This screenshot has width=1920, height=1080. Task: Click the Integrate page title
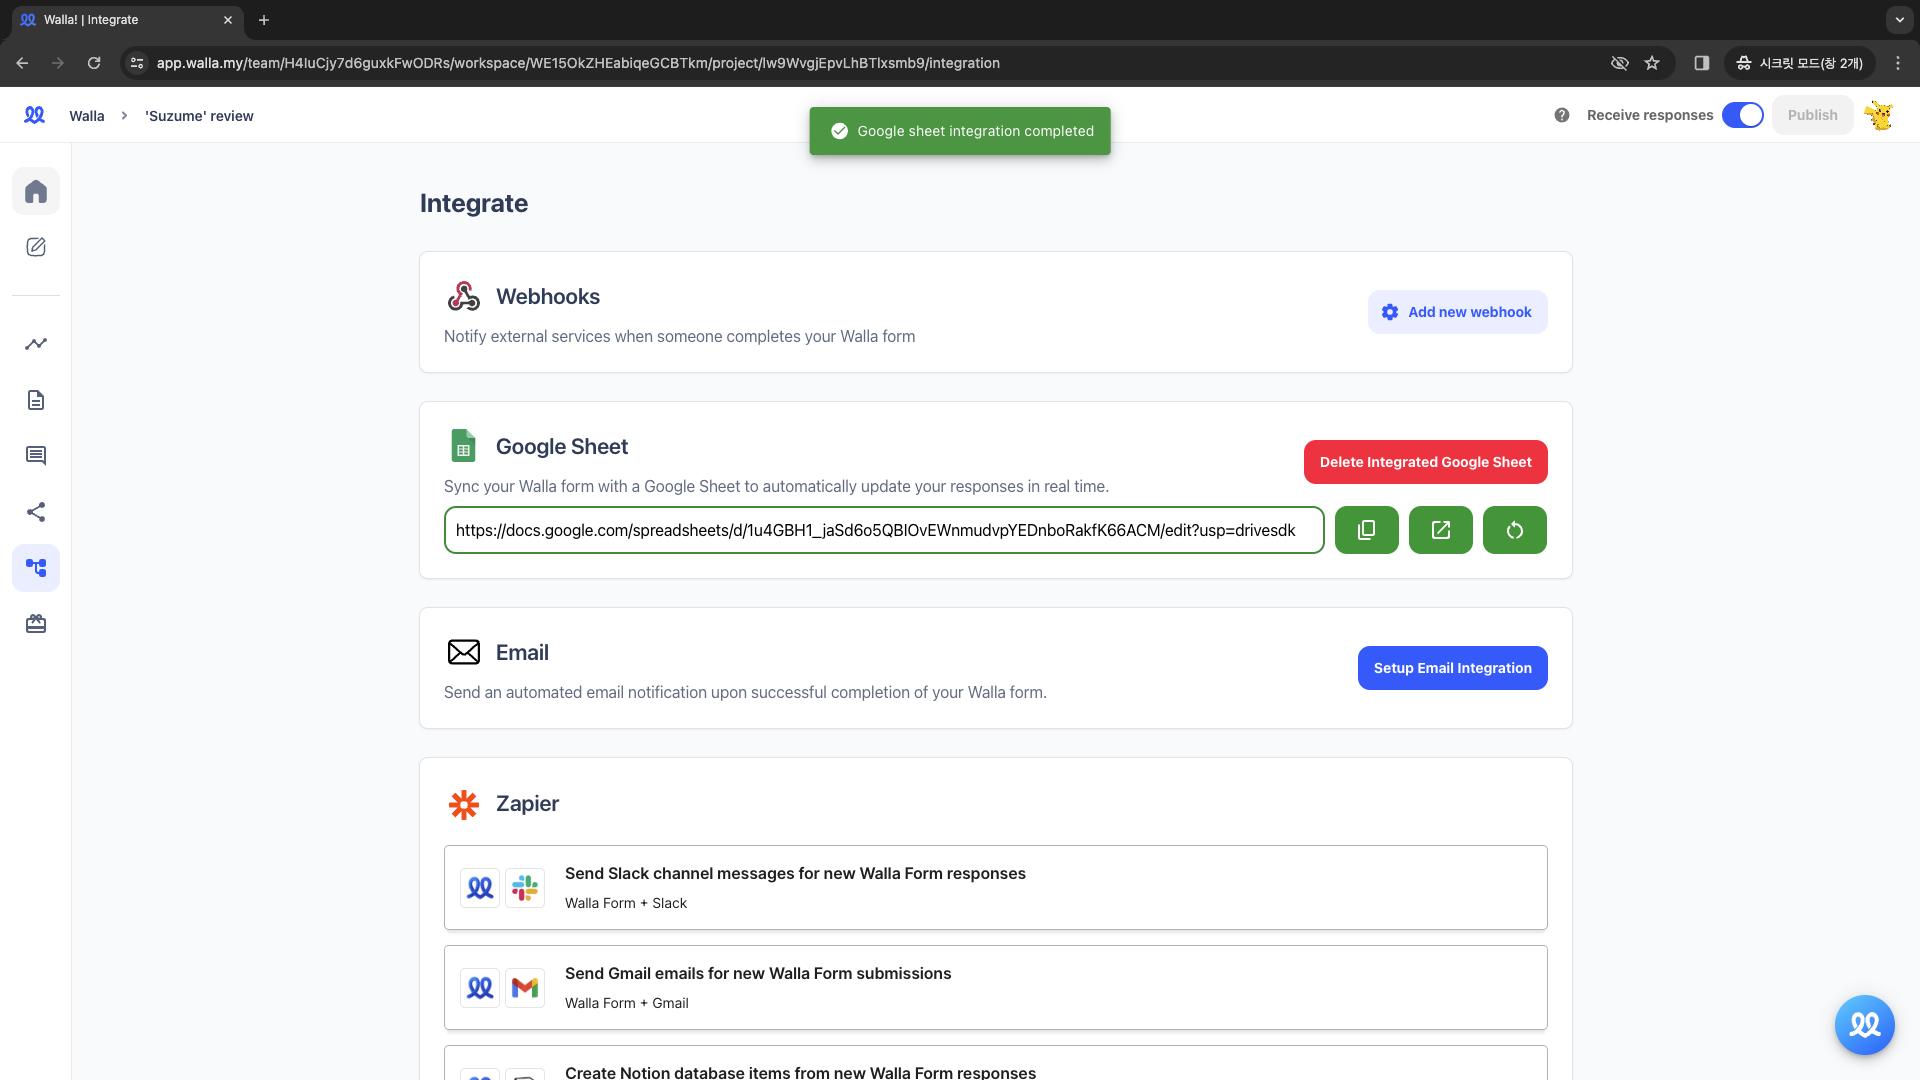click(x=474, y=203)
